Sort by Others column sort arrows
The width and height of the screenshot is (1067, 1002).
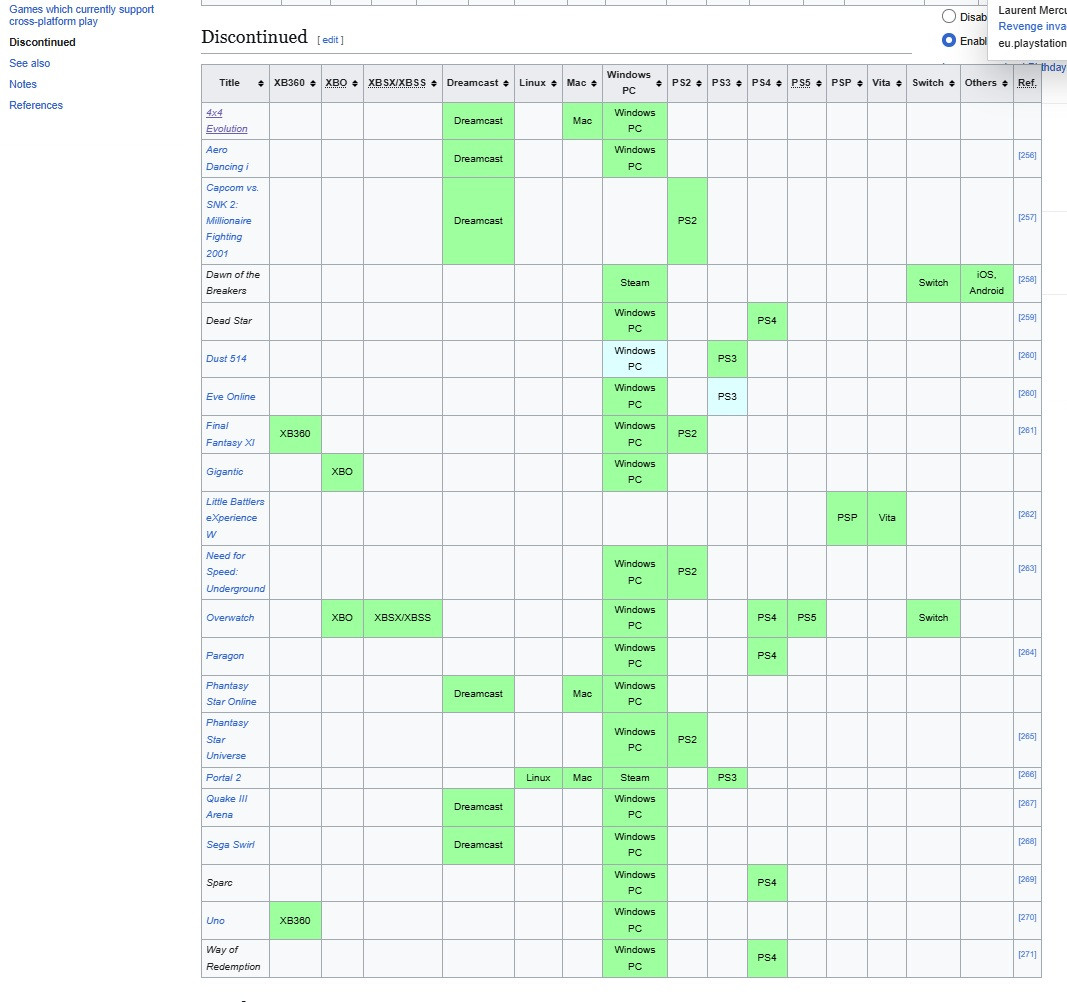point(1004,83)
